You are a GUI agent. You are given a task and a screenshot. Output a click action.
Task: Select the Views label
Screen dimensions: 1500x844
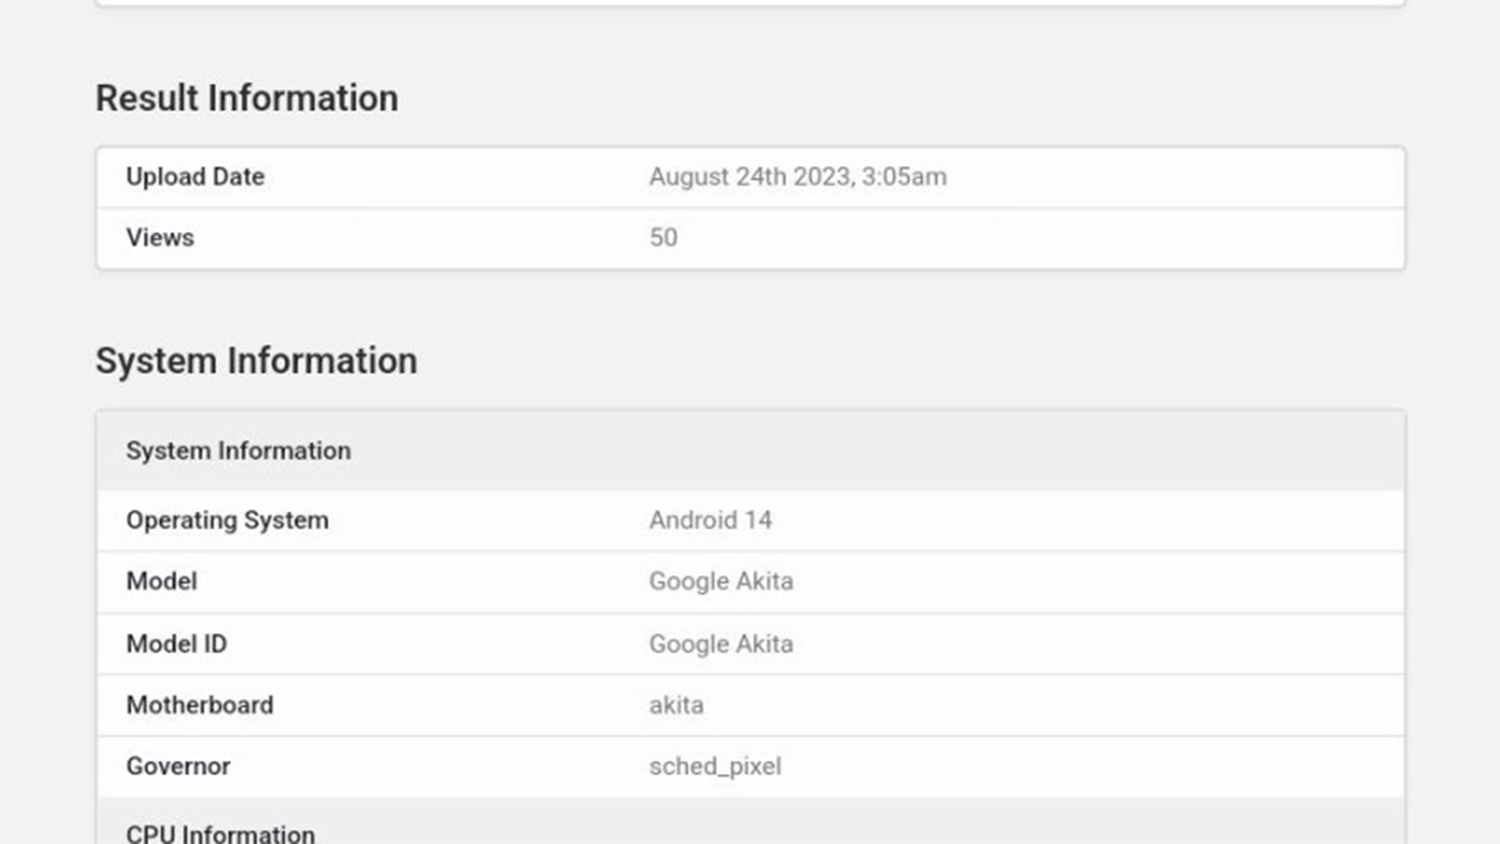[160, 238]
